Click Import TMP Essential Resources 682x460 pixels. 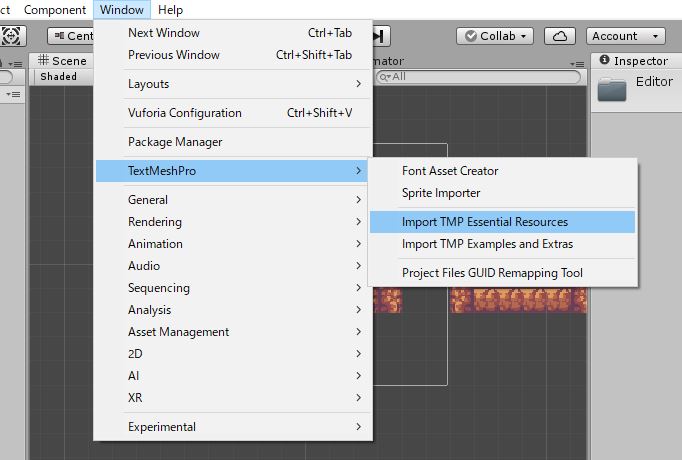(502, 222)
